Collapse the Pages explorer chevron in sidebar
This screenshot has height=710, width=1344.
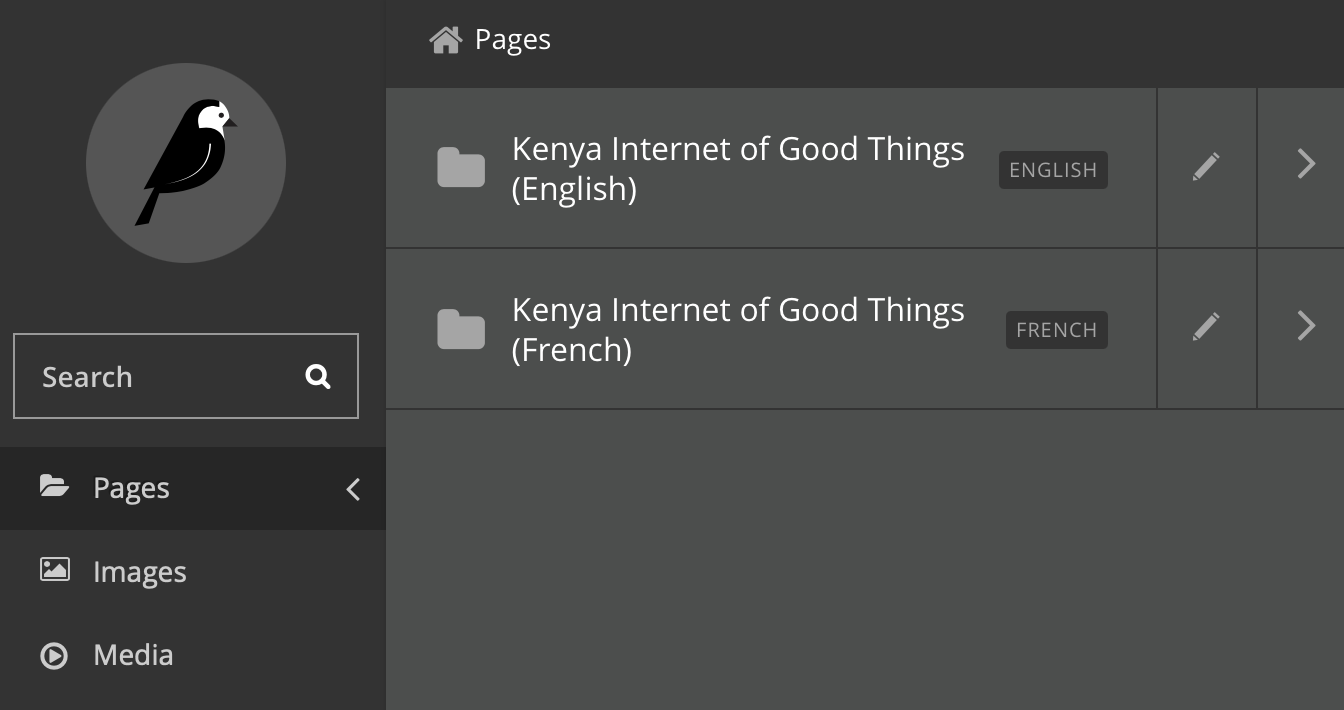[x=353, y=489]
